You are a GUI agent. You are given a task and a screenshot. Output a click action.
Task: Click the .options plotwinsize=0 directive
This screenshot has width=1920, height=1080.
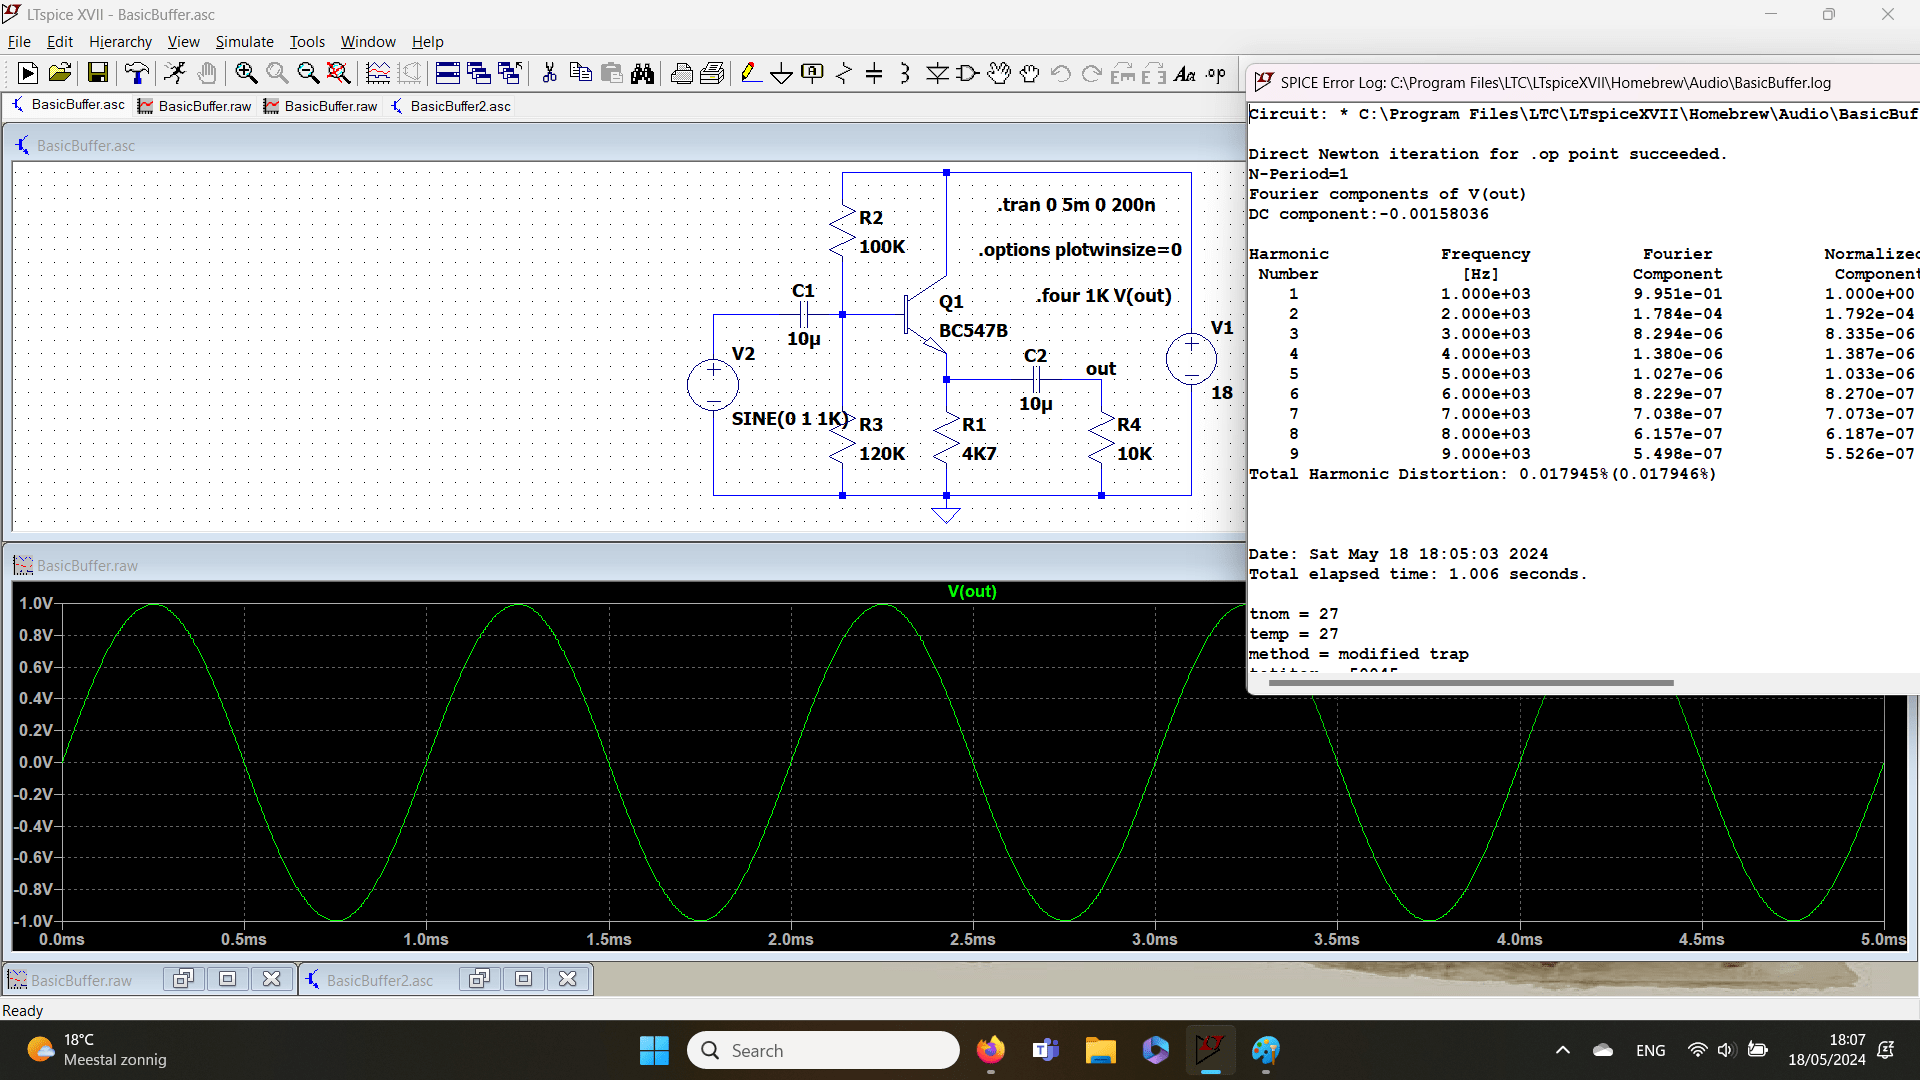coord(1080,249)
